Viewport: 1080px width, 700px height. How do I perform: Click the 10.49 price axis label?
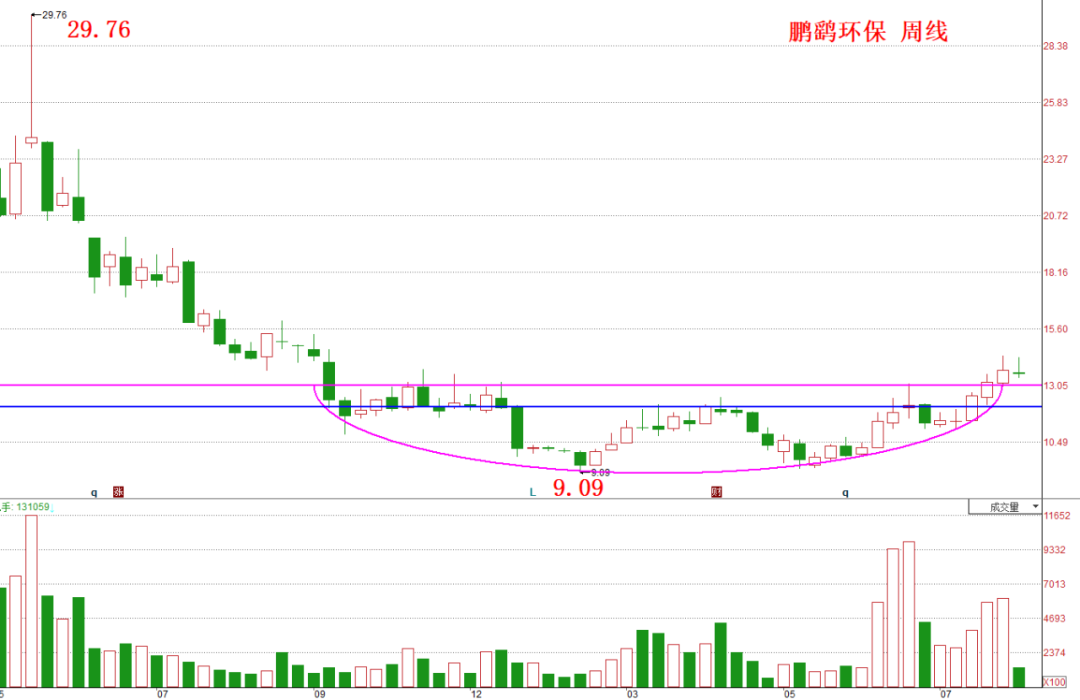[1055, 442]
